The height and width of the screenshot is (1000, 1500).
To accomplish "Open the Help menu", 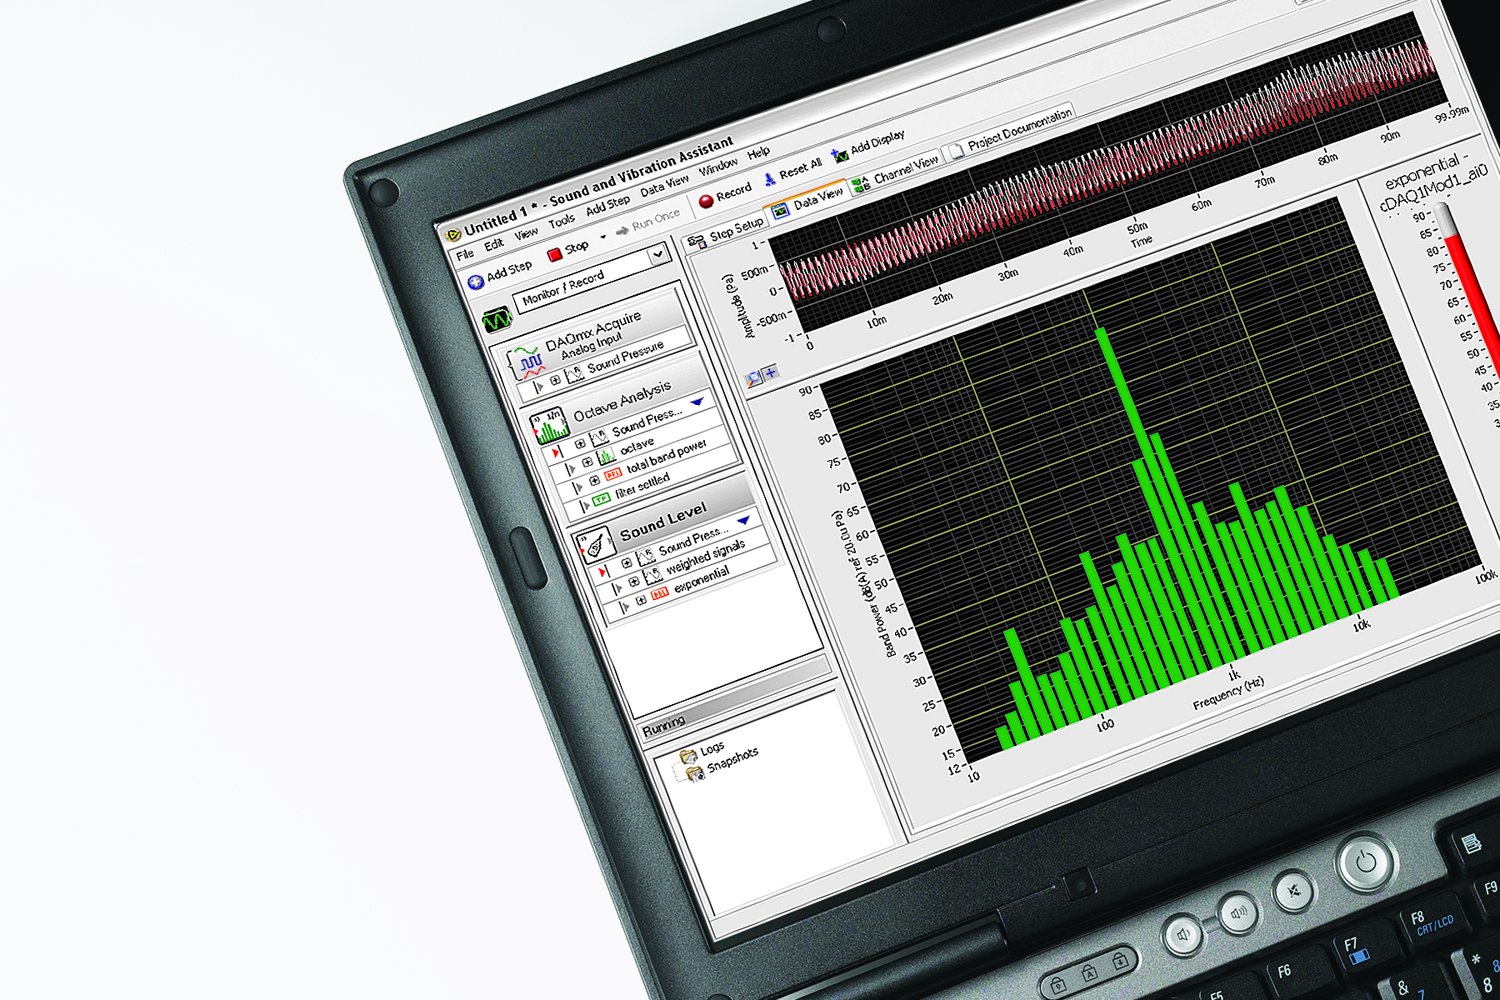I will pos(759,153).
